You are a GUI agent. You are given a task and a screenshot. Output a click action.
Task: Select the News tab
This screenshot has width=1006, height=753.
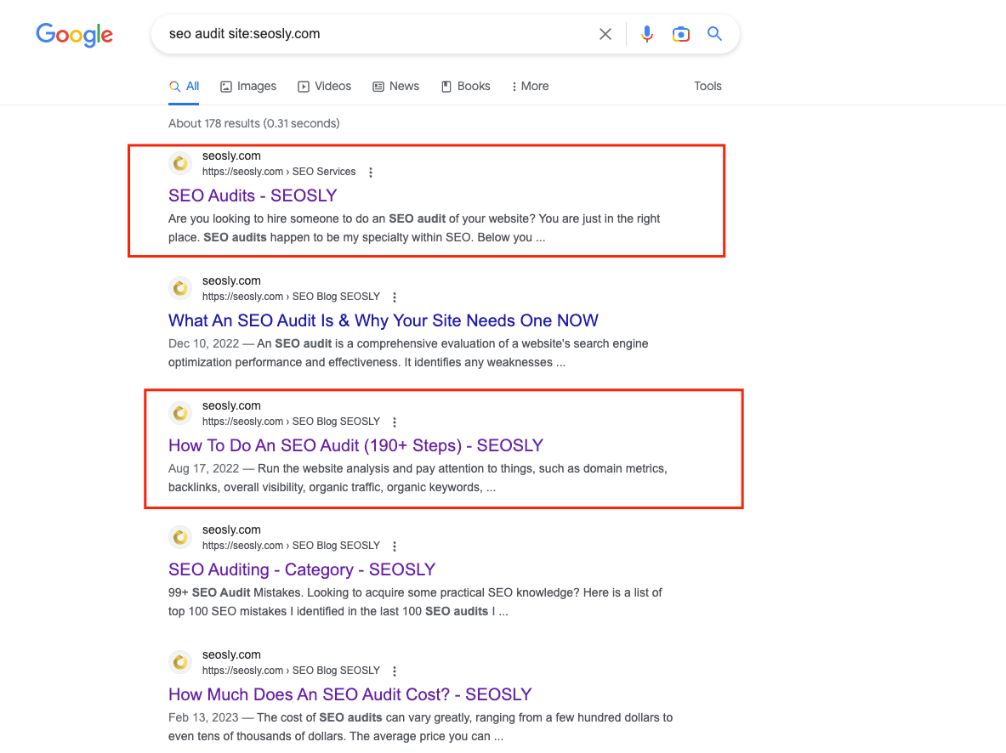tap(396, 86)
